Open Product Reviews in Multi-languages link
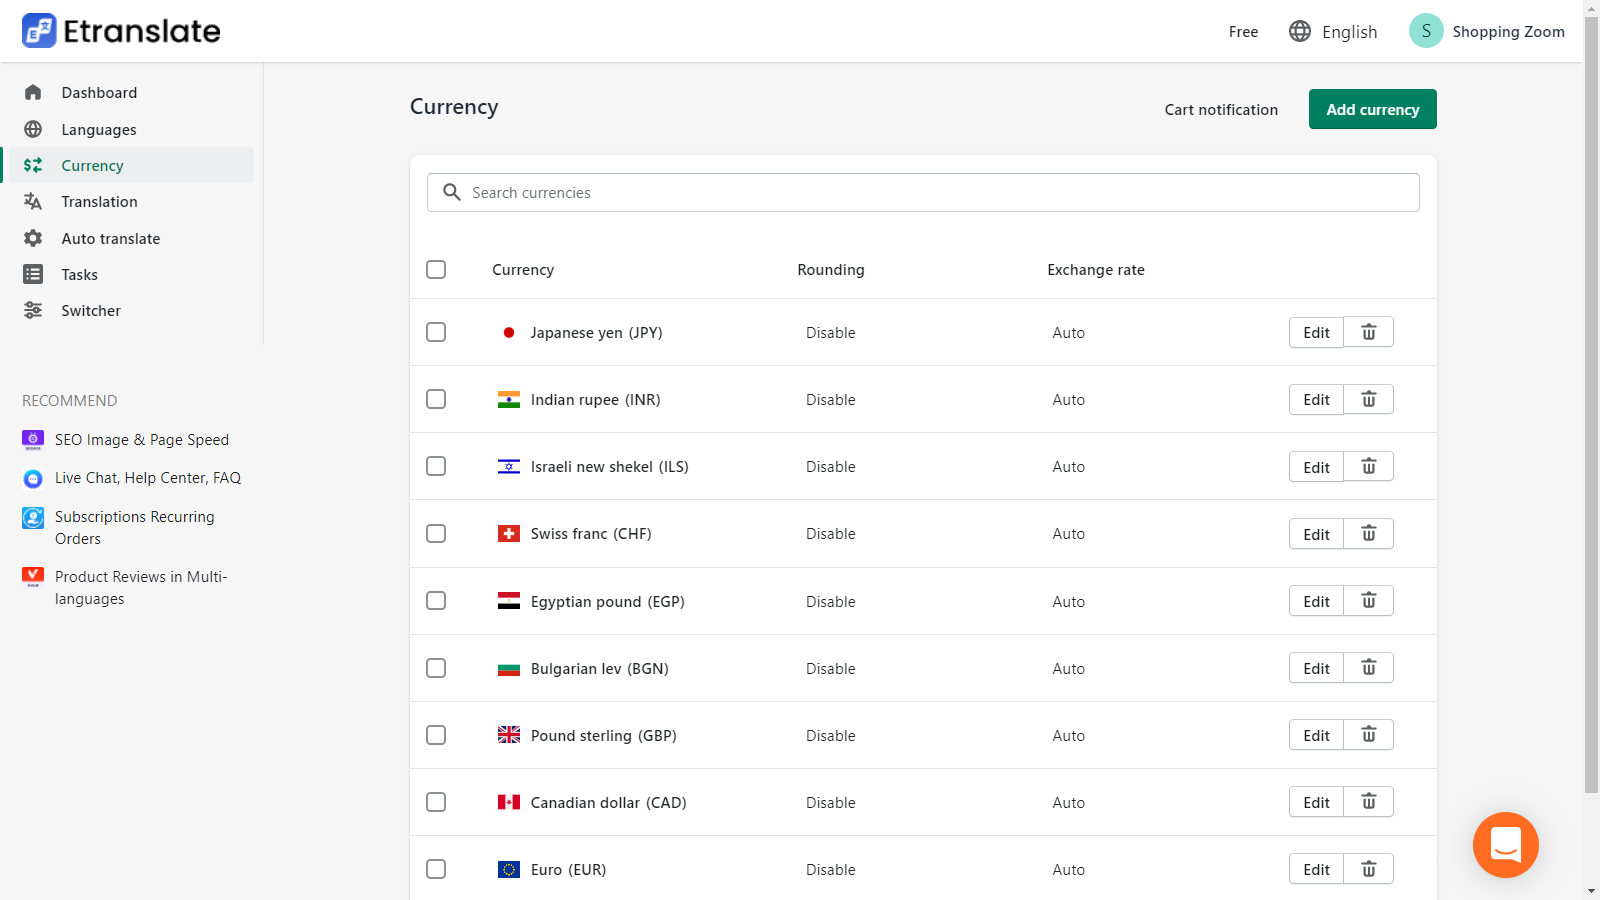 pos(141,588)
